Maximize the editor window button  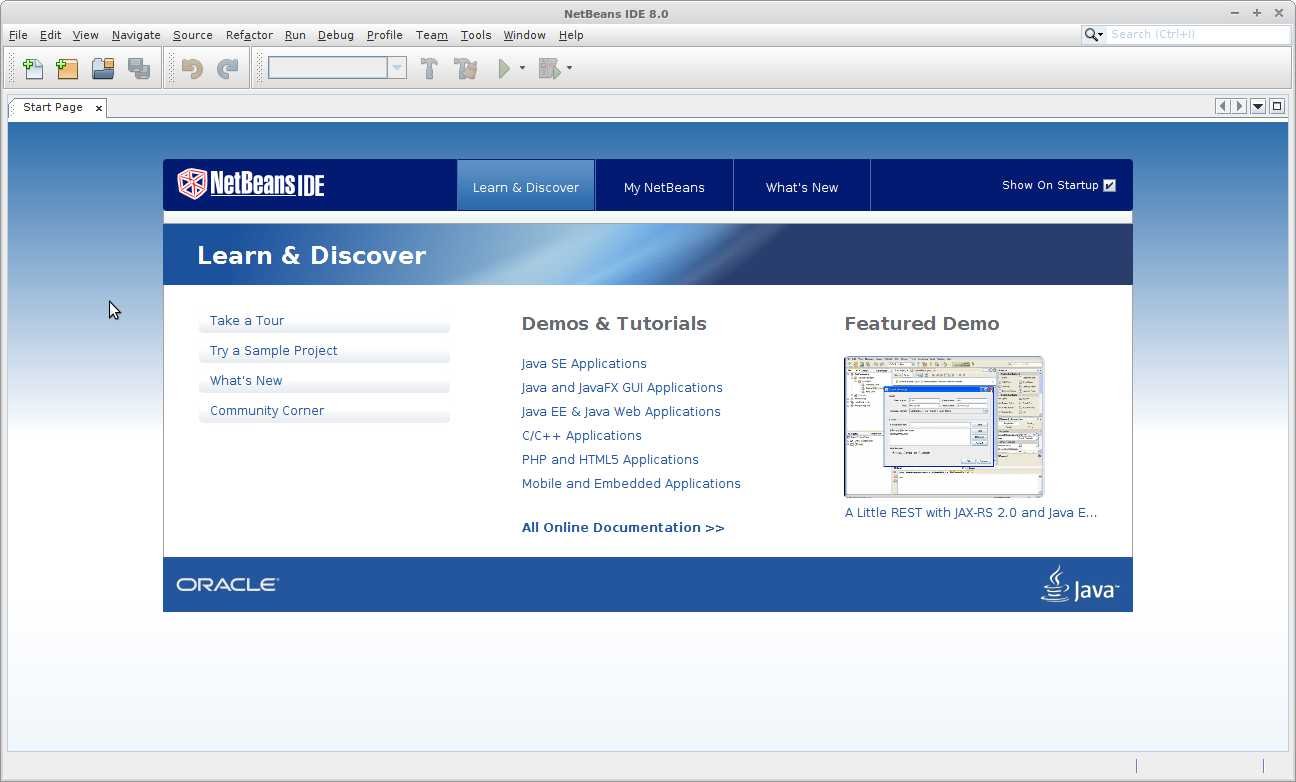(1277, 106)
